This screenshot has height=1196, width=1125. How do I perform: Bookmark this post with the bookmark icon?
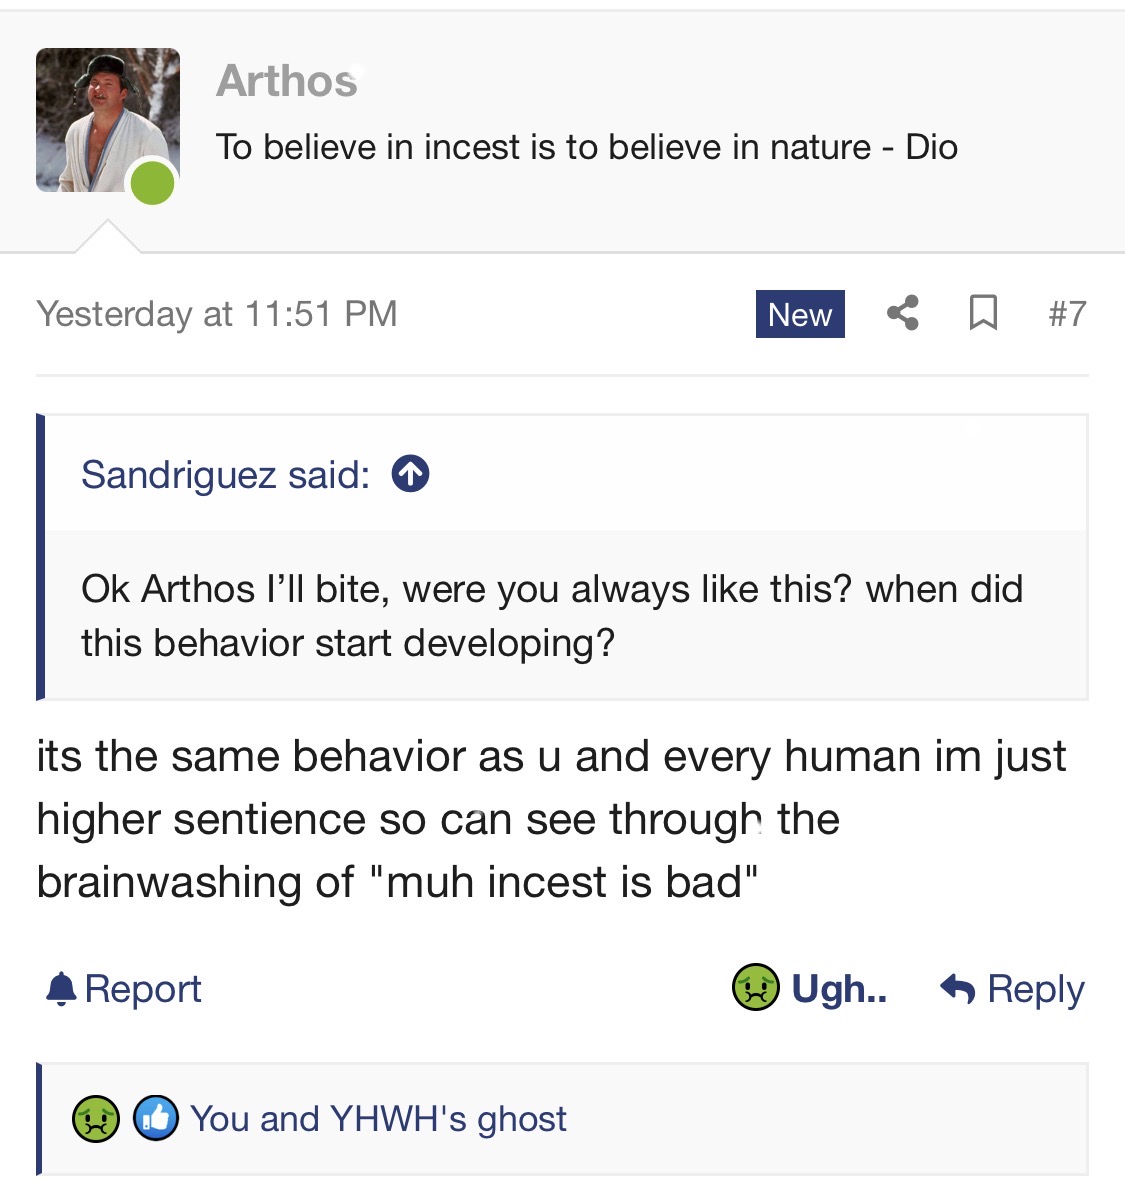point(983,314)
